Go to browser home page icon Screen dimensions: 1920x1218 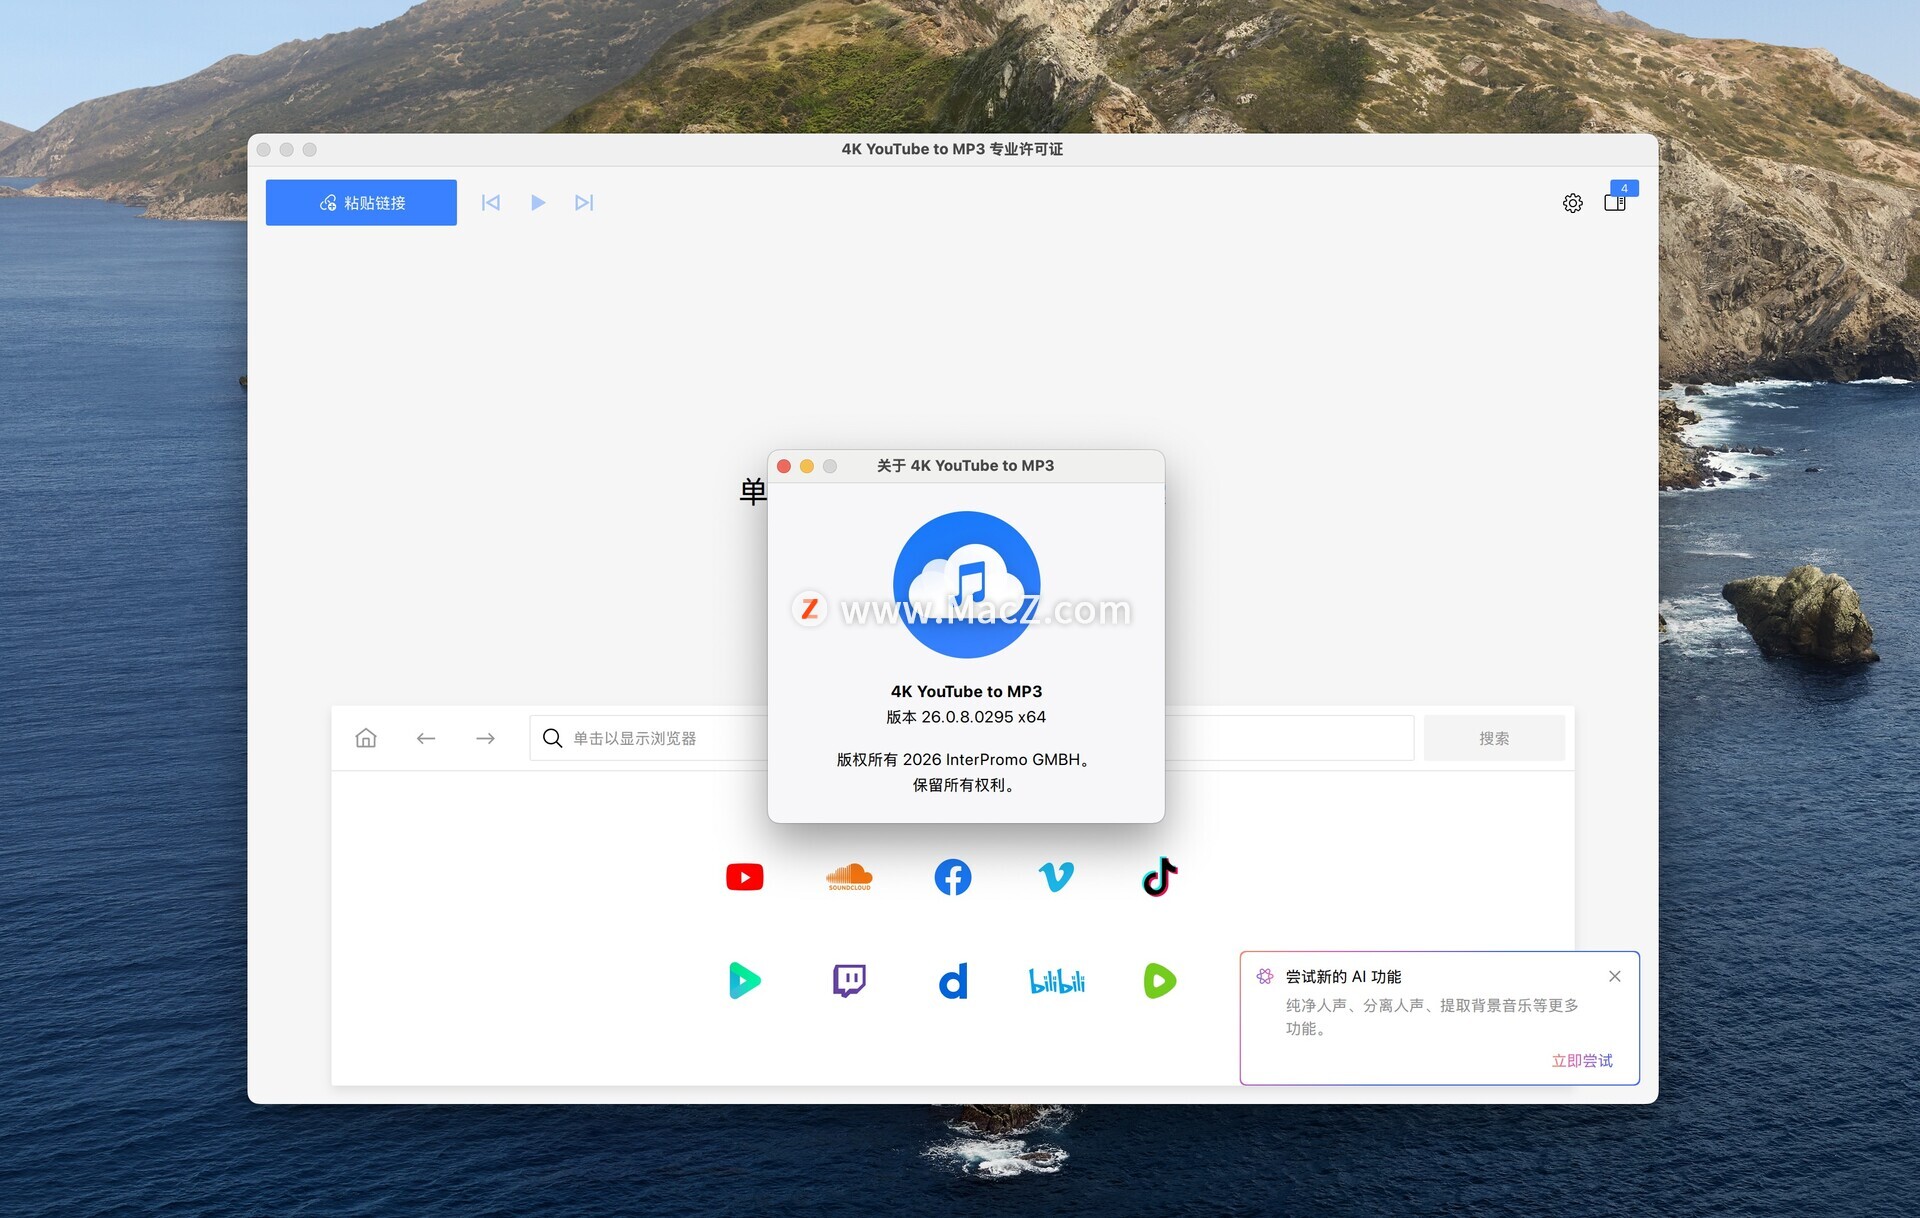point(366,738)
